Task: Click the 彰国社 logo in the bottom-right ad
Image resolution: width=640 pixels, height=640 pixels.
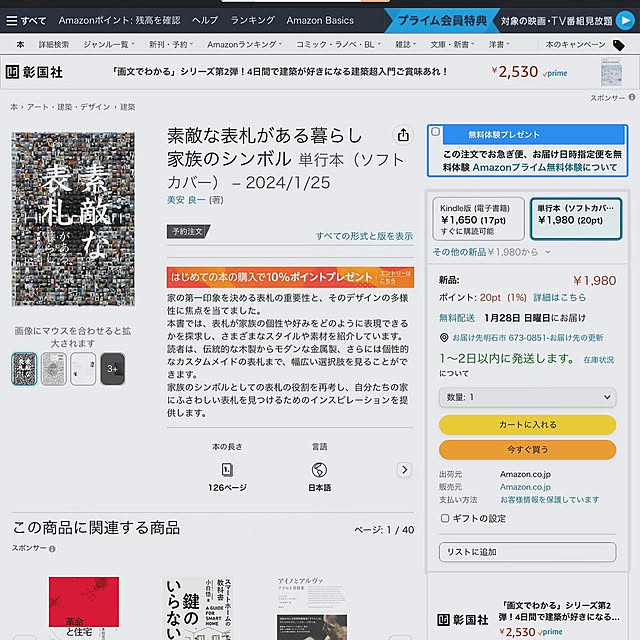Action: pyautogui.click(x=462, y=620)
